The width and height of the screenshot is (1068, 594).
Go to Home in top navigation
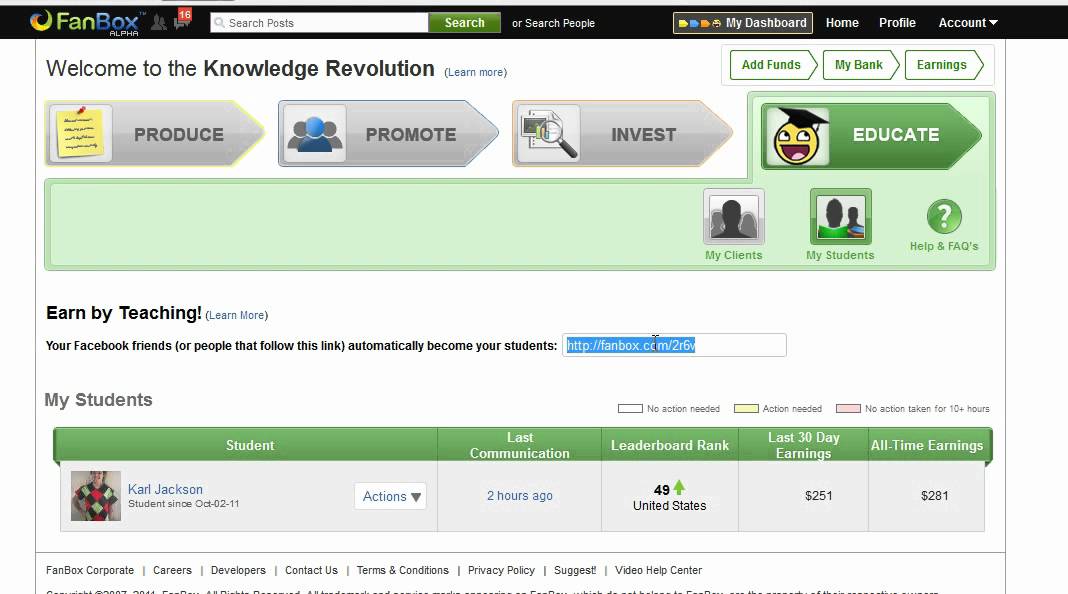click(x=842, y=22)
